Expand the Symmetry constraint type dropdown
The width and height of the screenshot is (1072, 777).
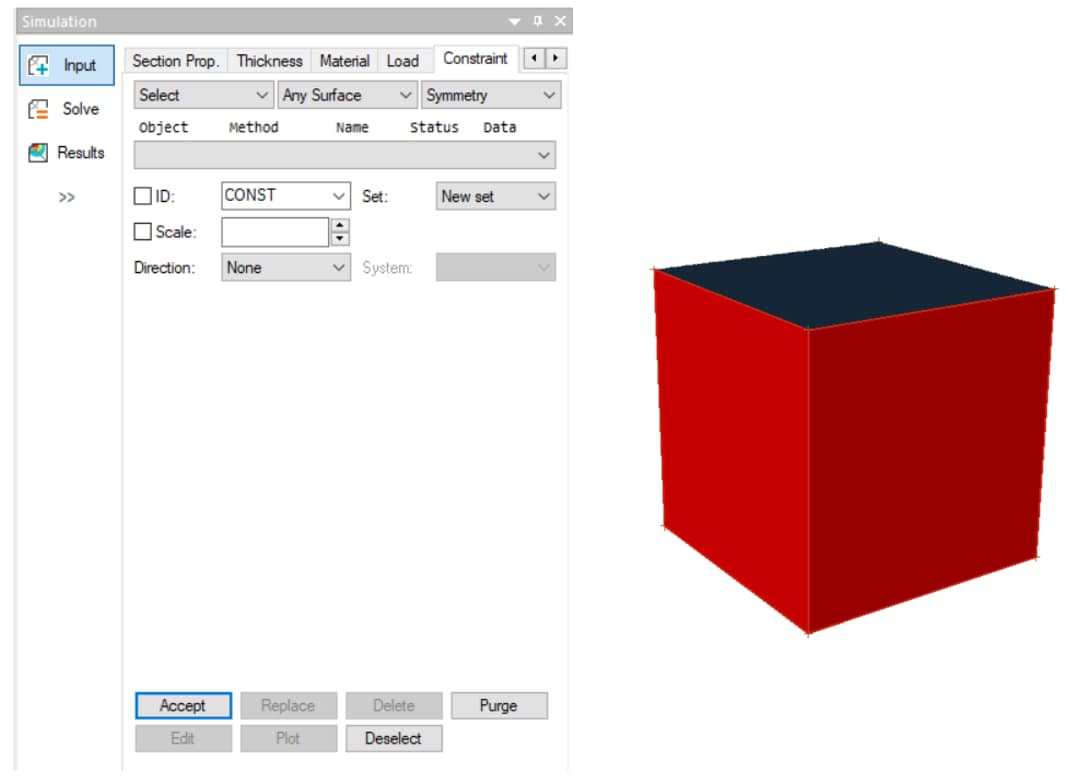[x=490, y=95]
